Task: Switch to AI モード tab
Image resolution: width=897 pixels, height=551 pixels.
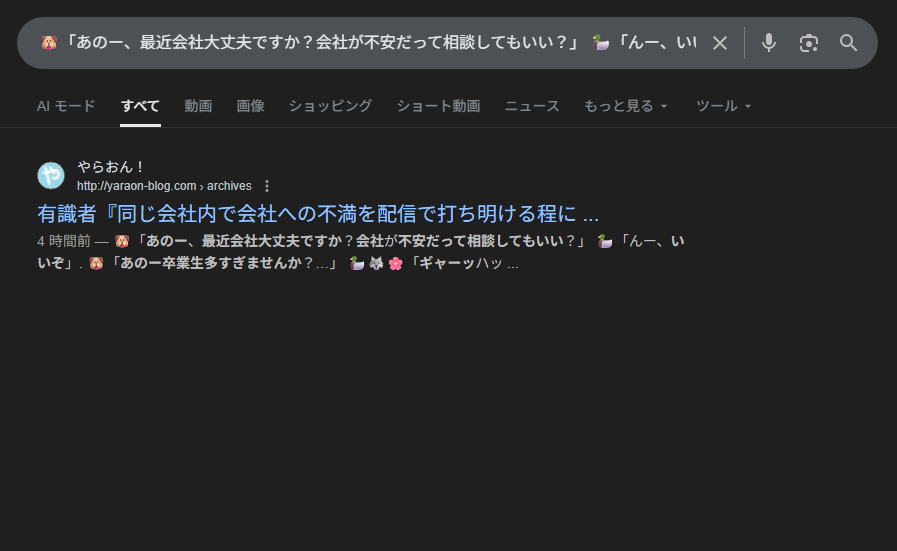Action: (x=66, y=106)
